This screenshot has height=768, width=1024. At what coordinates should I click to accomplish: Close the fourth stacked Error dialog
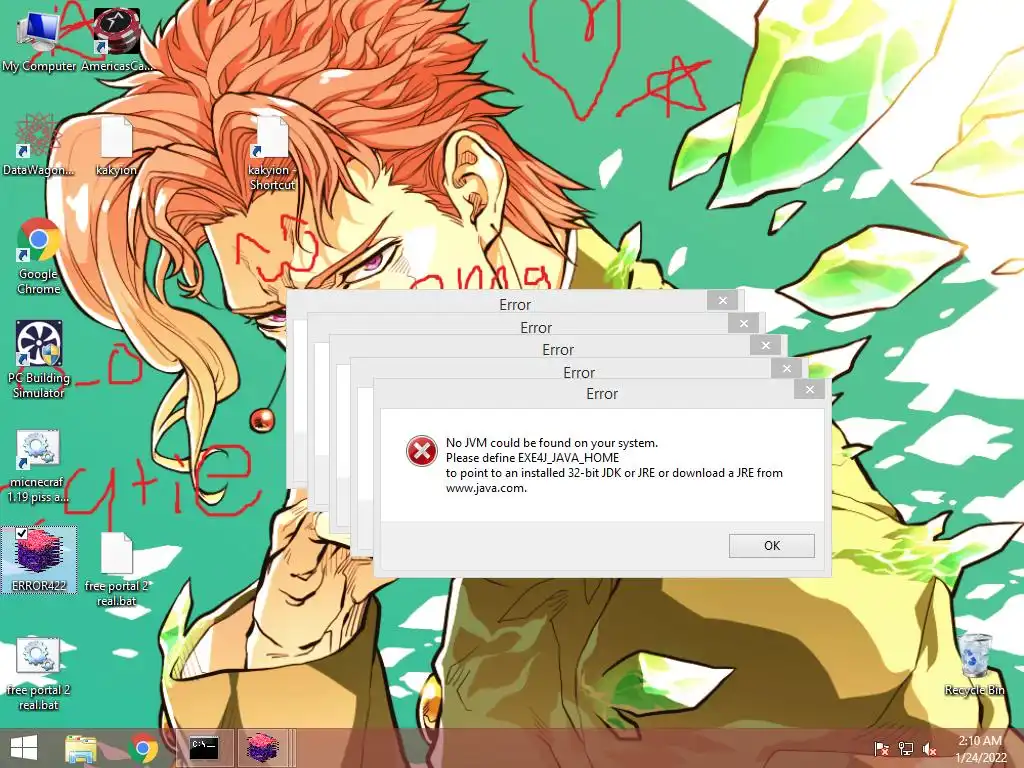click(743, 323)
